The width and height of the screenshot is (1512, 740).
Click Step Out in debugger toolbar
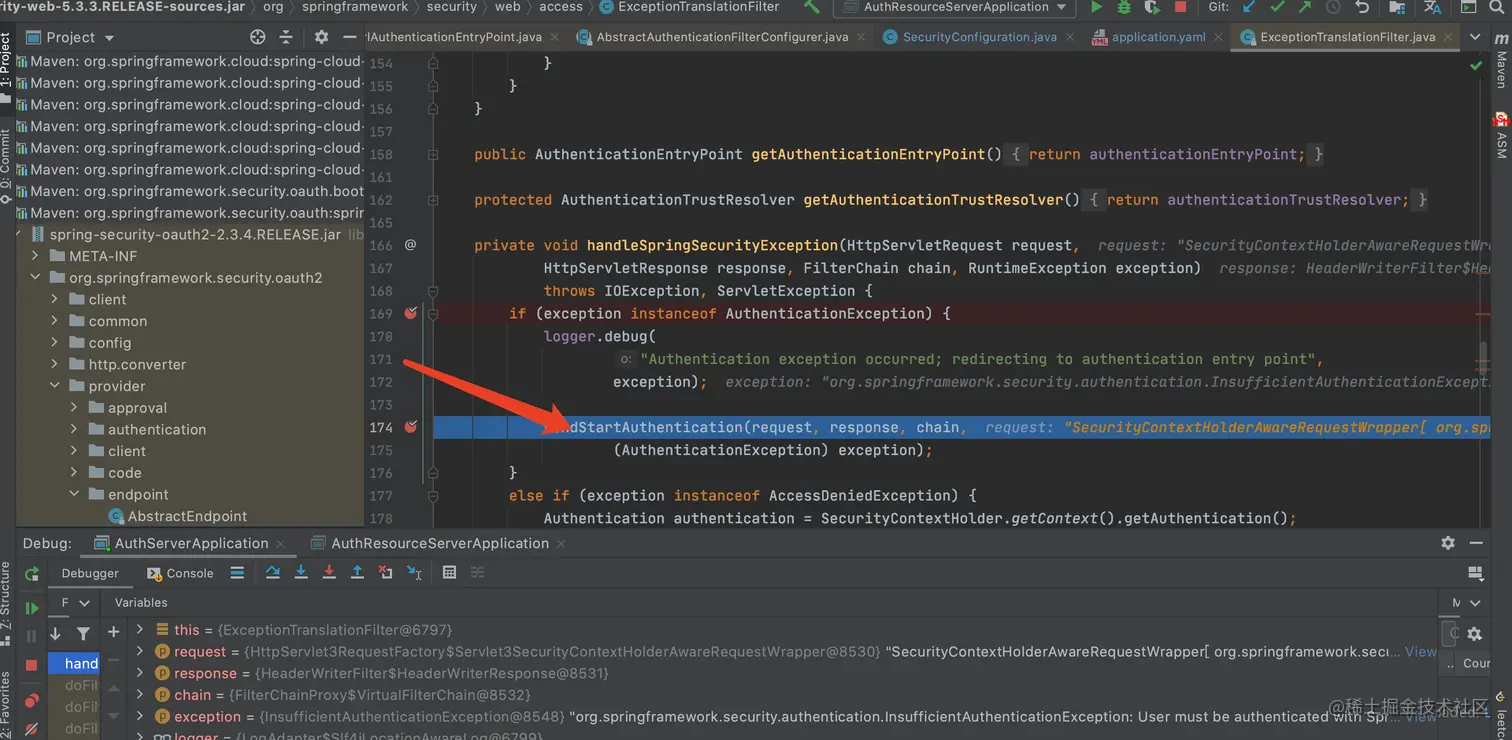click(x=357, y=572)
